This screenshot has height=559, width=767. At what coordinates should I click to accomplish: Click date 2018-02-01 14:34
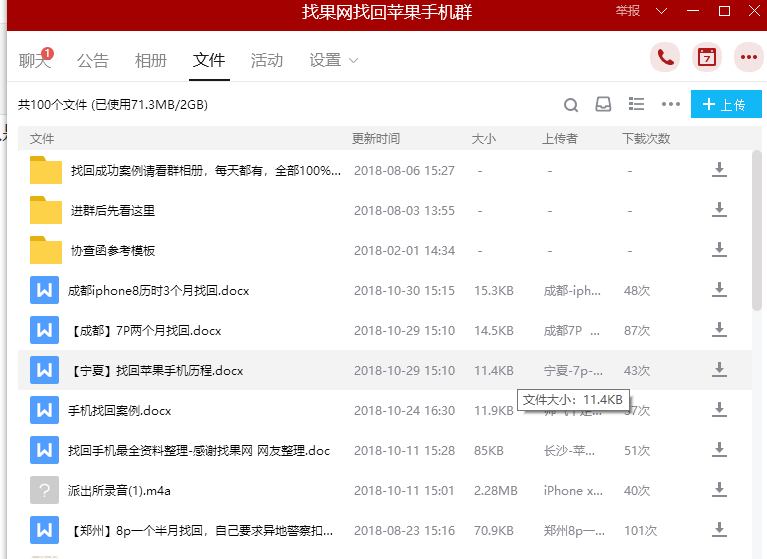coord(404,250)
